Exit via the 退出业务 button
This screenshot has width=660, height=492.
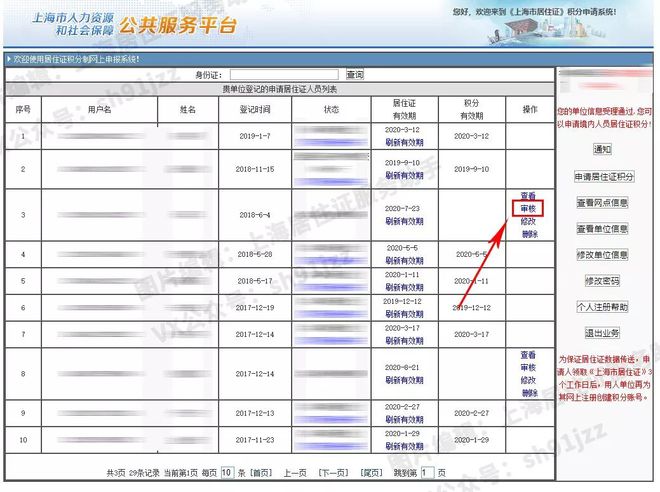click(602, 333)
